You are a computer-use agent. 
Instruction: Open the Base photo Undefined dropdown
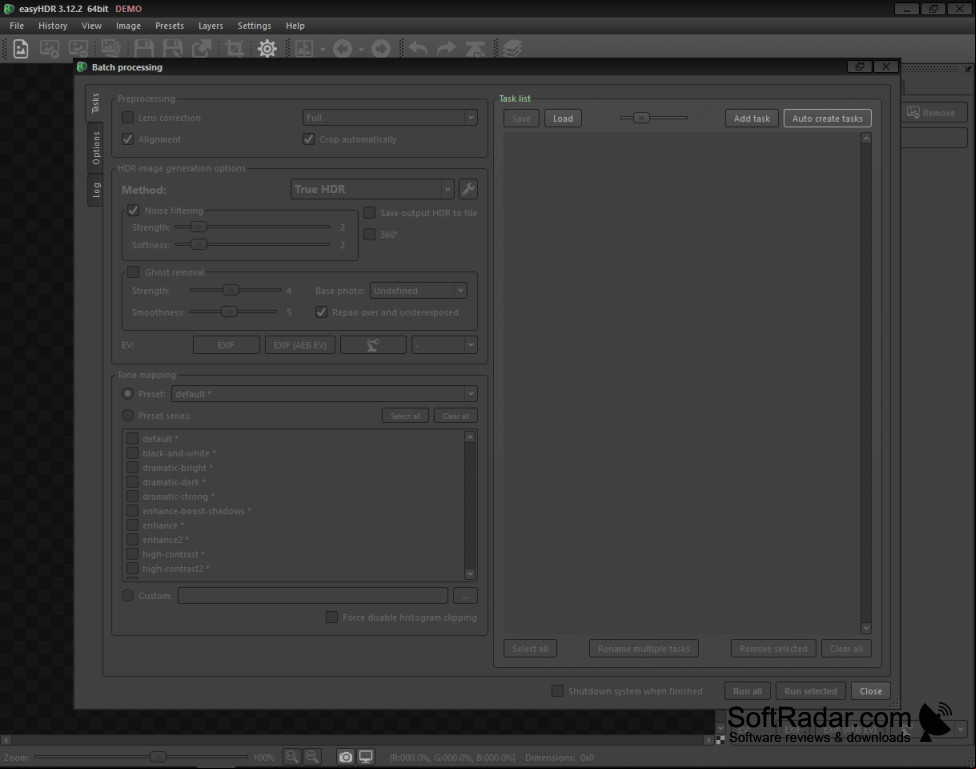click(x=418, y=291)
